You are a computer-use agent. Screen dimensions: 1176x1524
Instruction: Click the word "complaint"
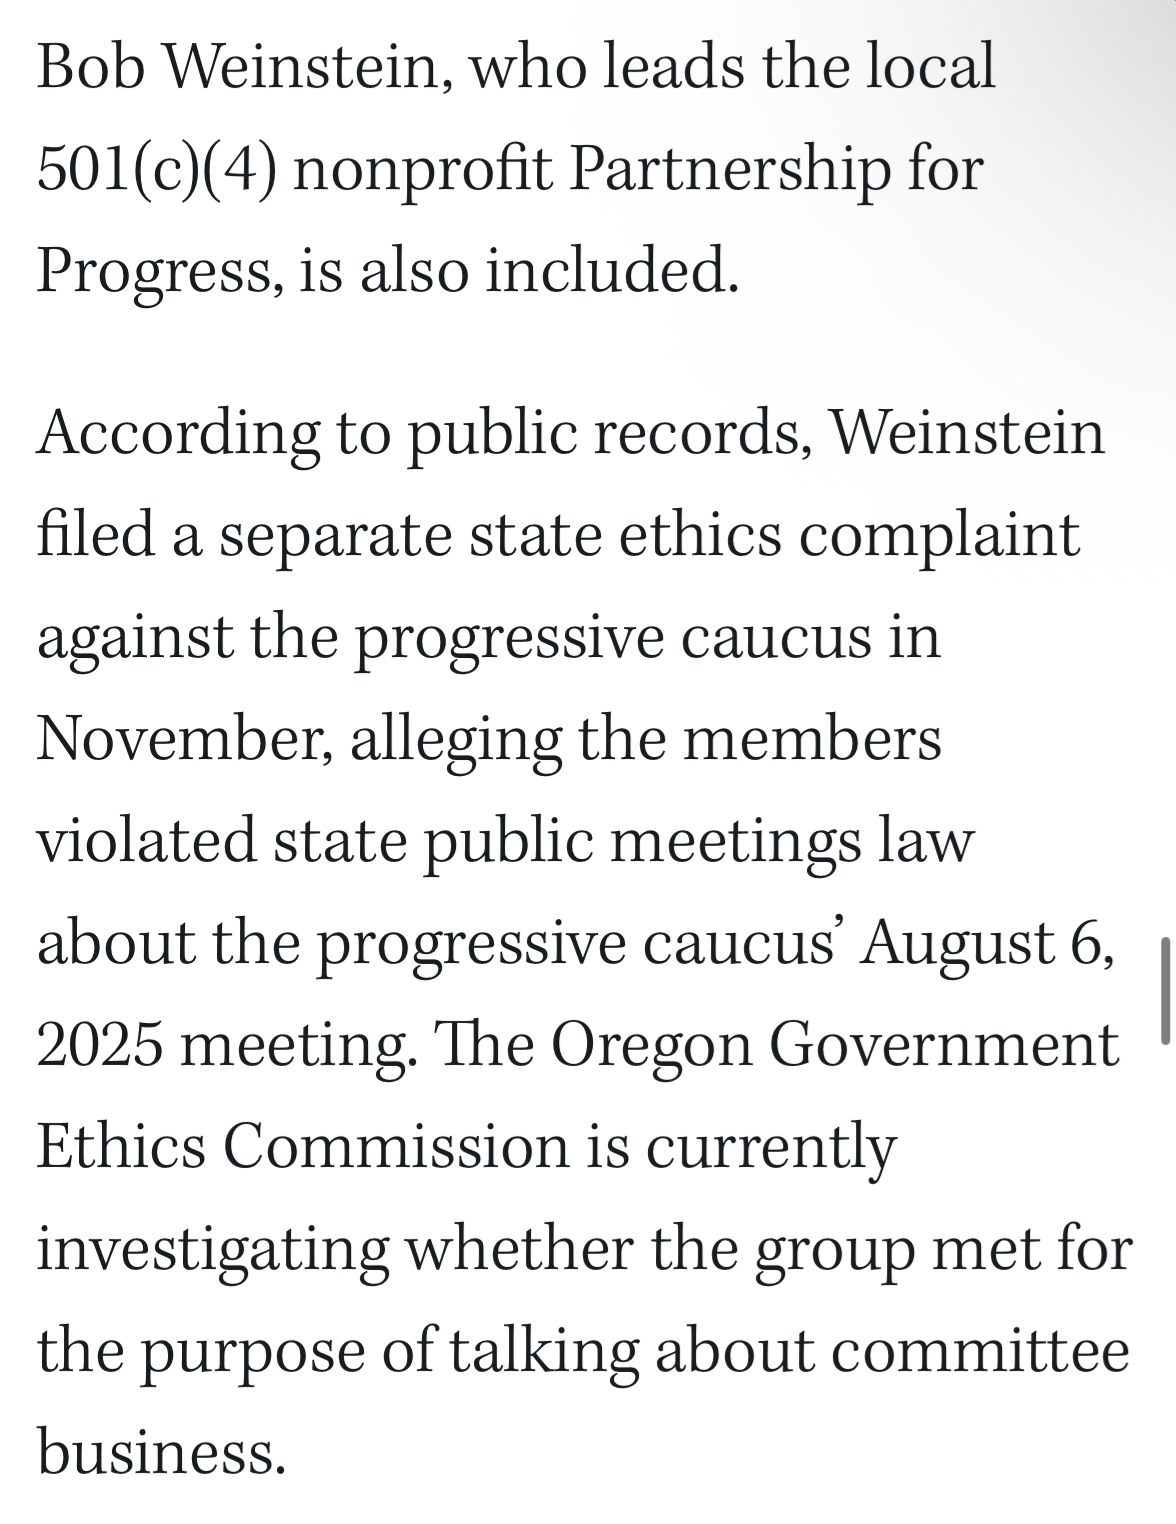(939, 536)
